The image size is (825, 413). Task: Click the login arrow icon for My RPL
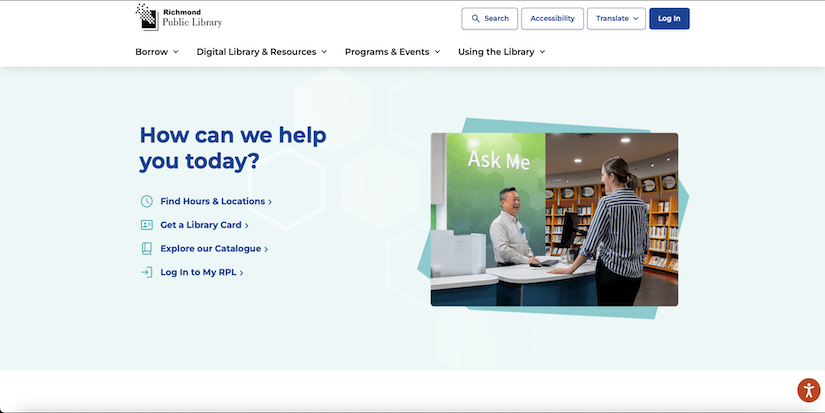(147, 272)
